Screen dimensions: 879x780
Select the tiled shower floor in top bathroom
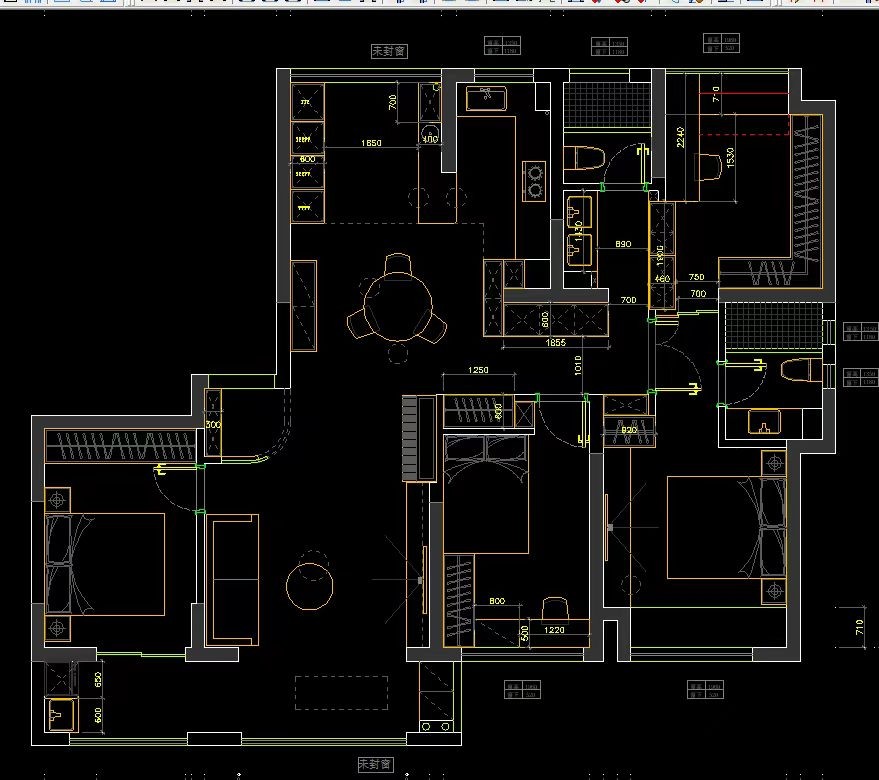pyautogui.click(x=607, y=105)
